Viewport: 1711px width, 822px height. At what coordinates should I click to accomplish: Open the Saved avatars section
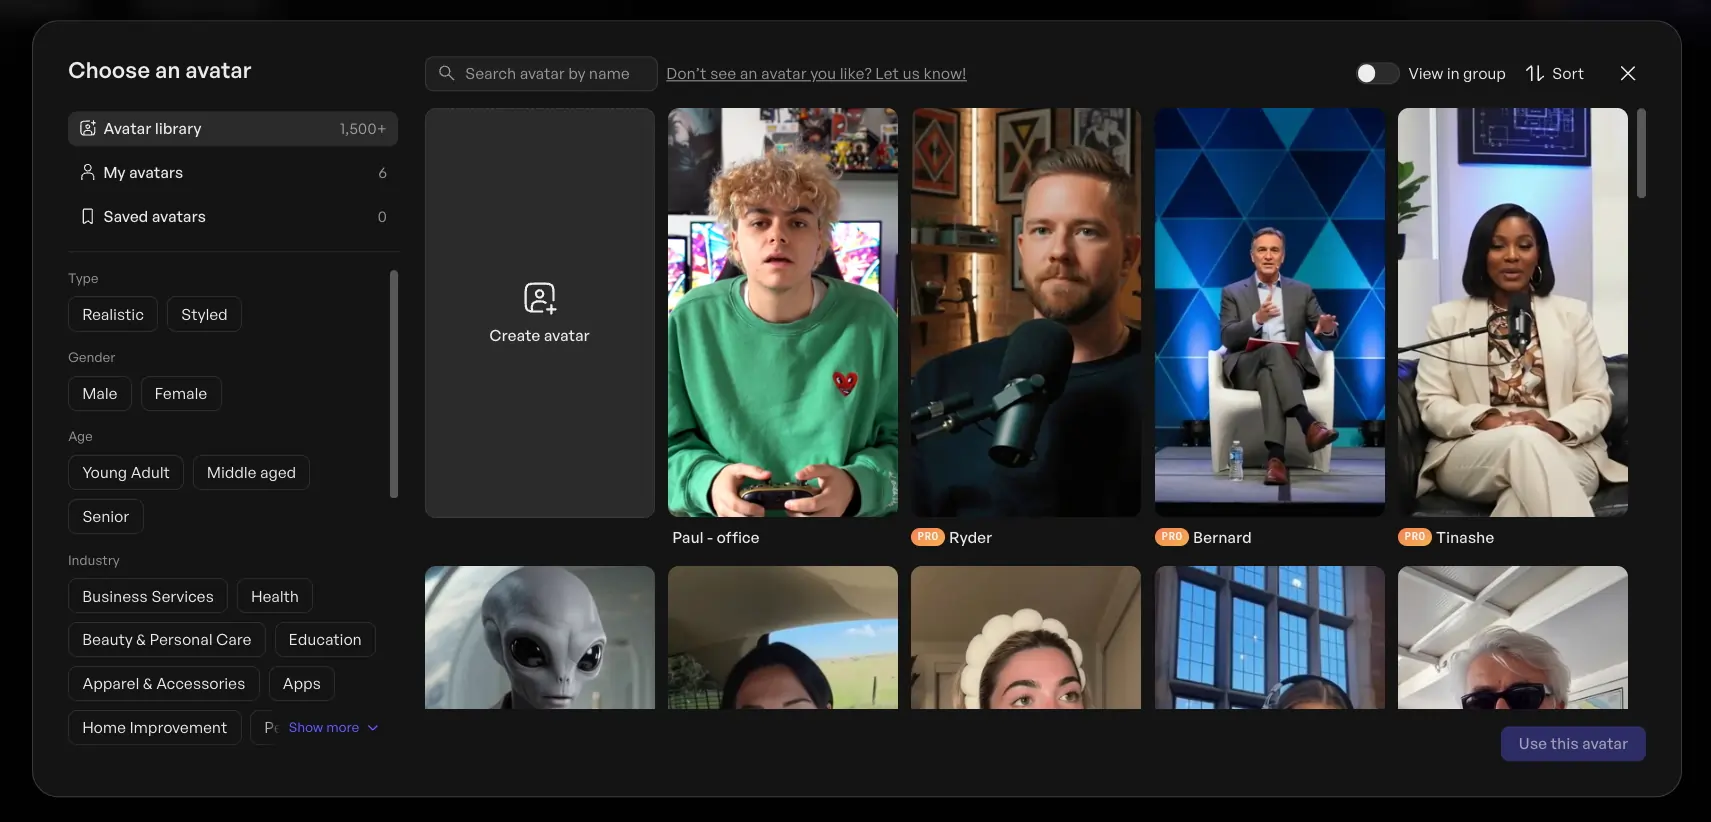point(233,216)
